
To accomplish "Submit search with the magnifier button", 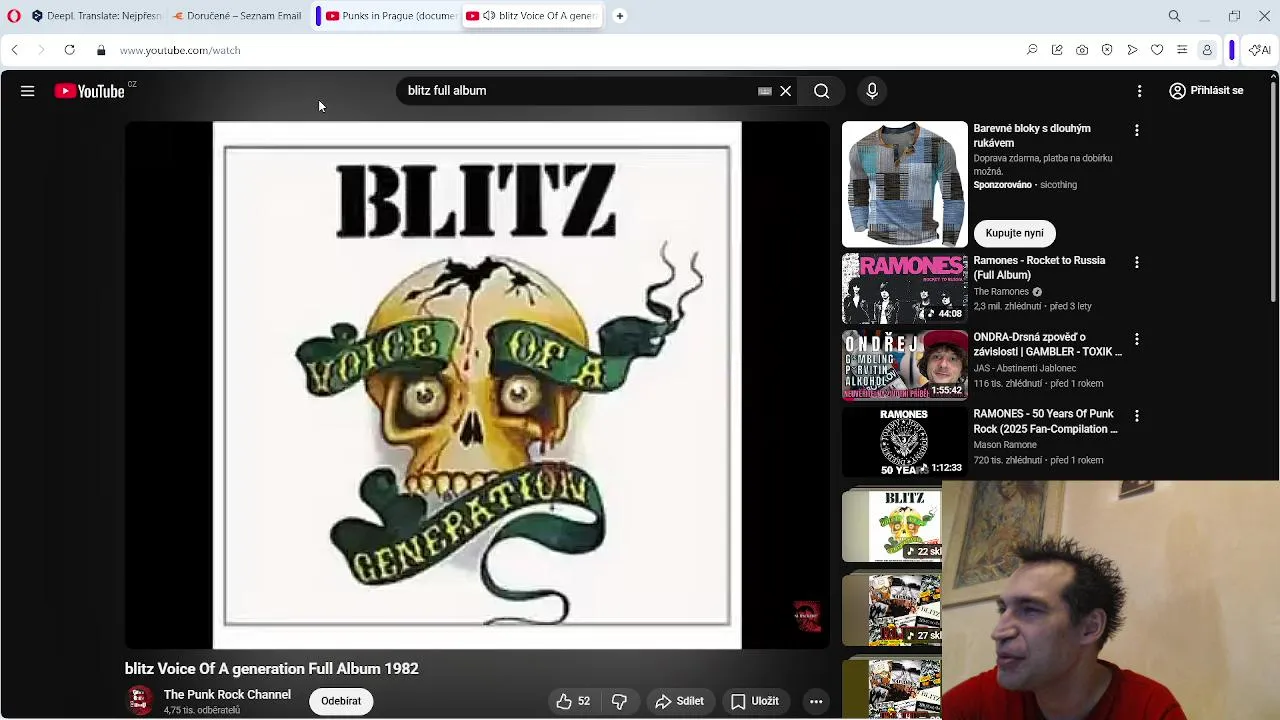I will (822, 91).
